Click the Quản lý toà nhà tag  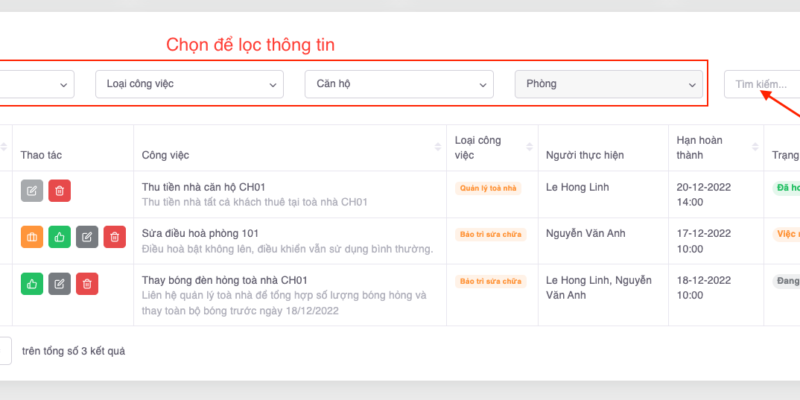(489, 187)
